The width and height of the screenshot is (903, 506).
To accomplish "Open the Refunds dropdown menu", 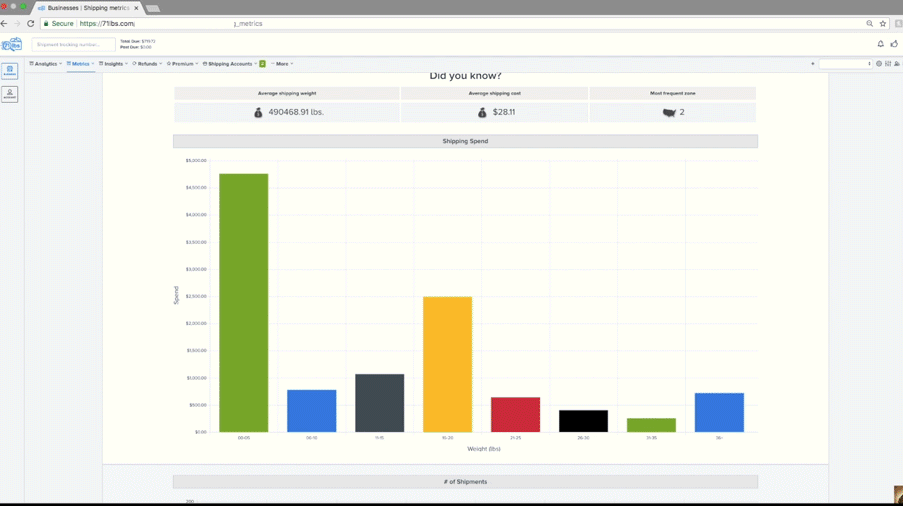I will click(x=147, y=64).
